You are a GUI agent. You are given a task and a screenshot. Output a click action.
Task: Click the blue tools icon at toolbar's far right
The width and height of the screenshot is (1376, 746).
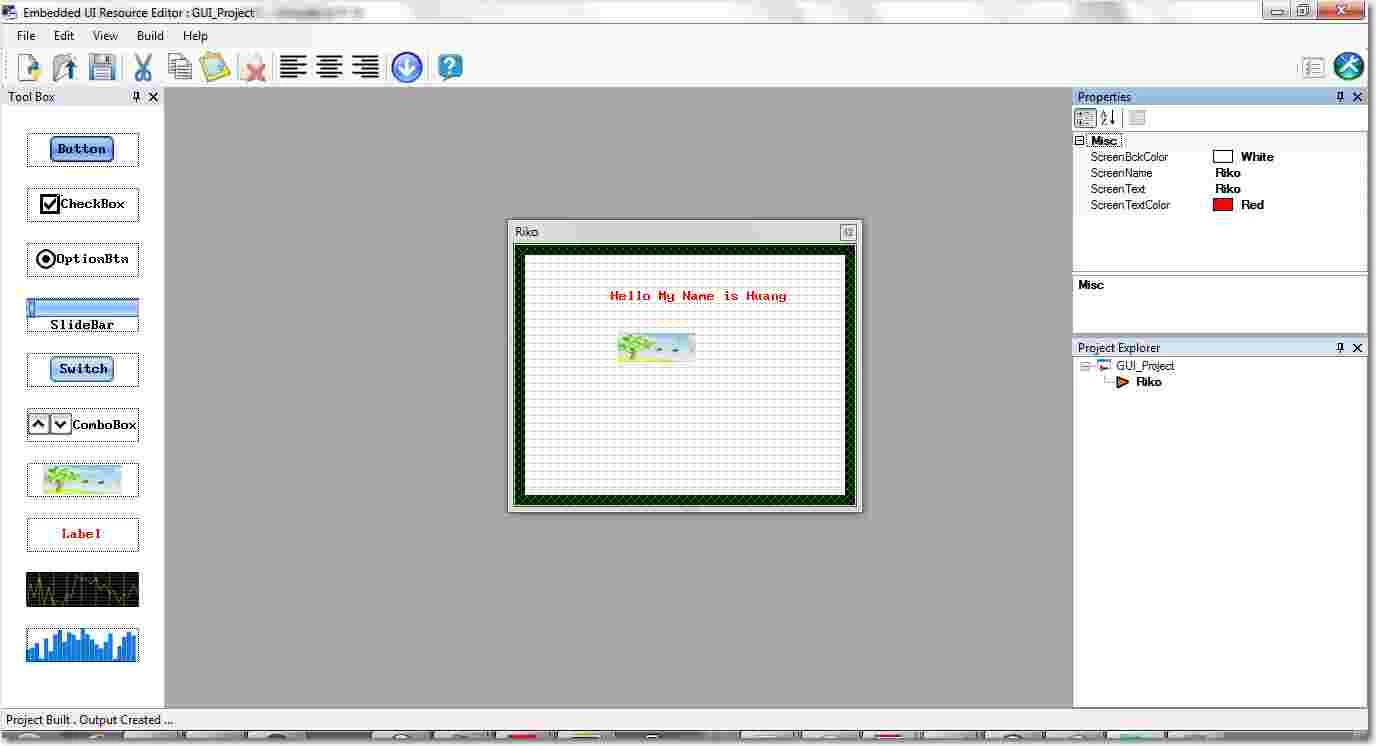click(1349, 67)
